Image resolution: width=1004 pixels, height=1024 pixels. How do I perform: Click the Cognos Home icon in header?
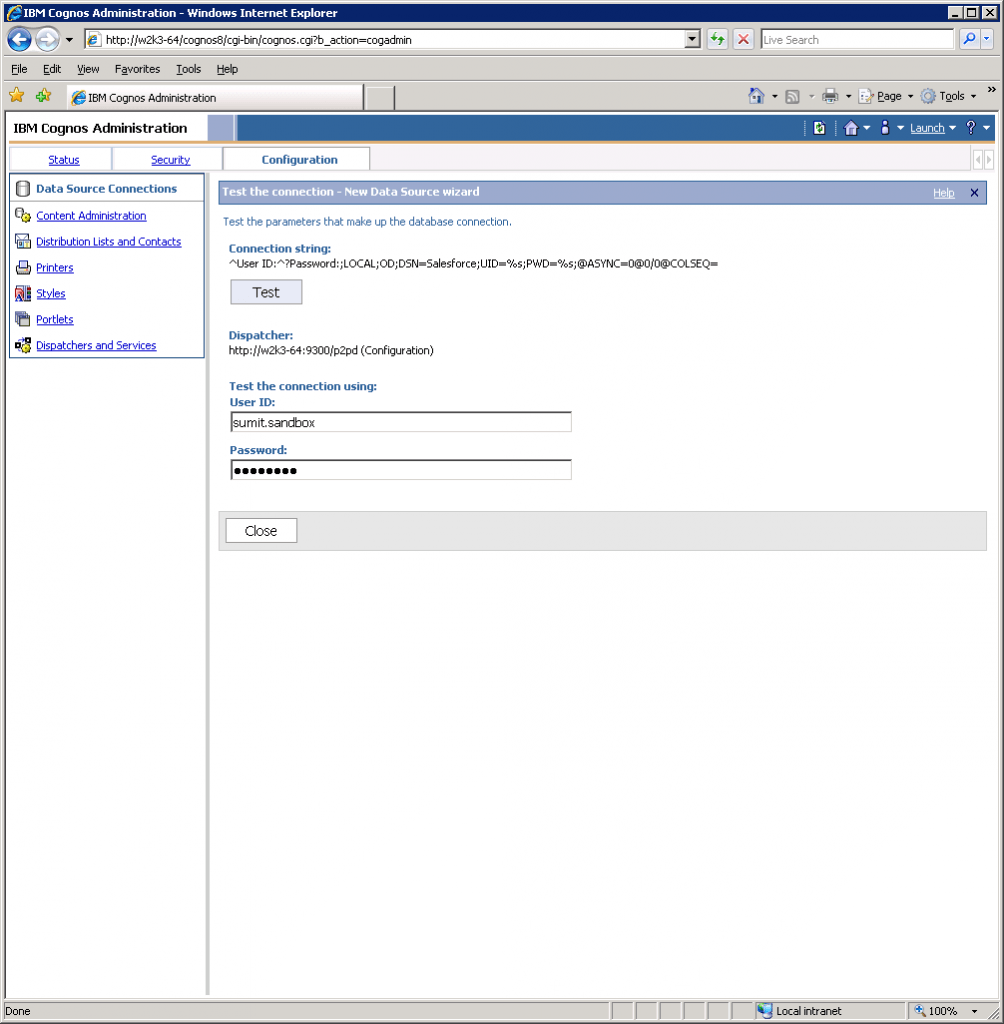(x=850, y=128)
